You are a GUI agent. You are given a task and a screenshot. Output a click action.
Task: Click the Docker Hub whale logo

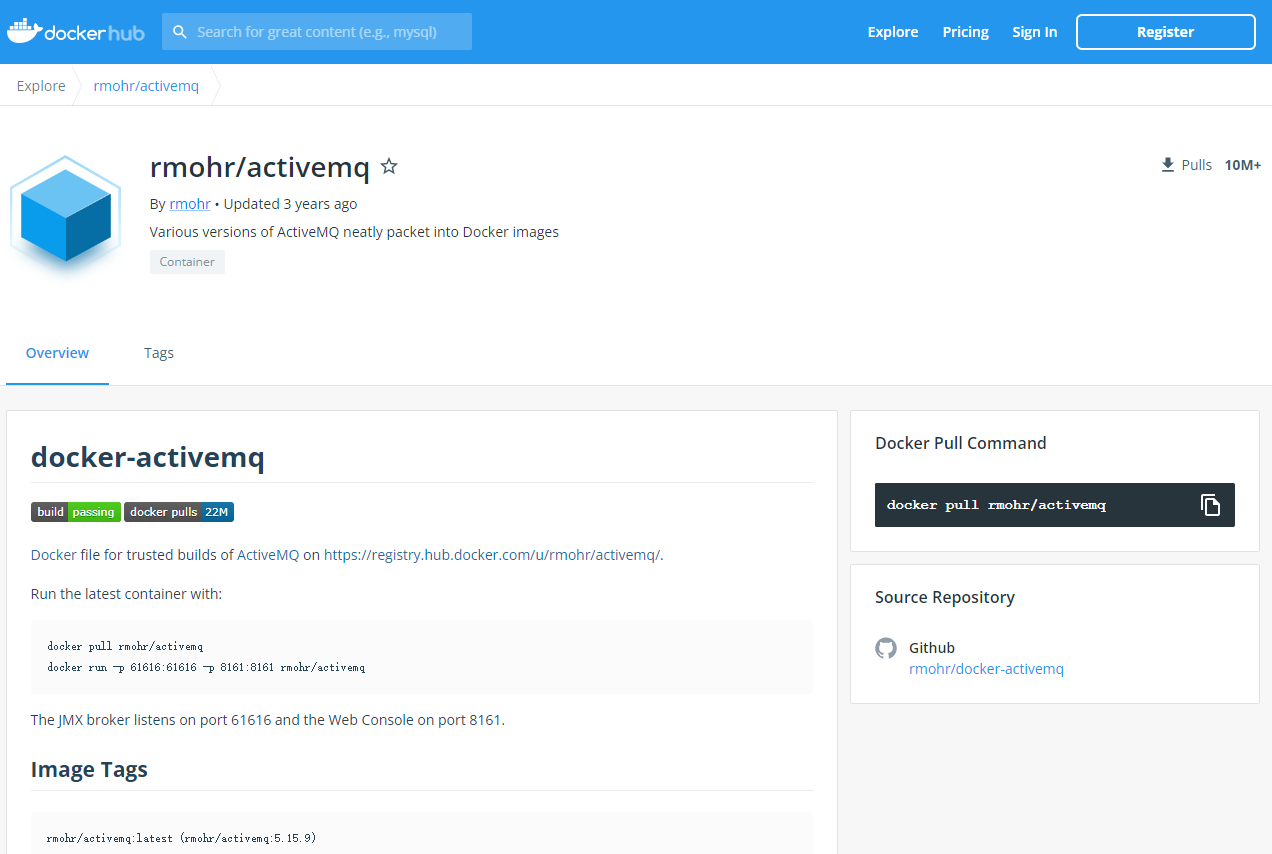tap(23, 30)
